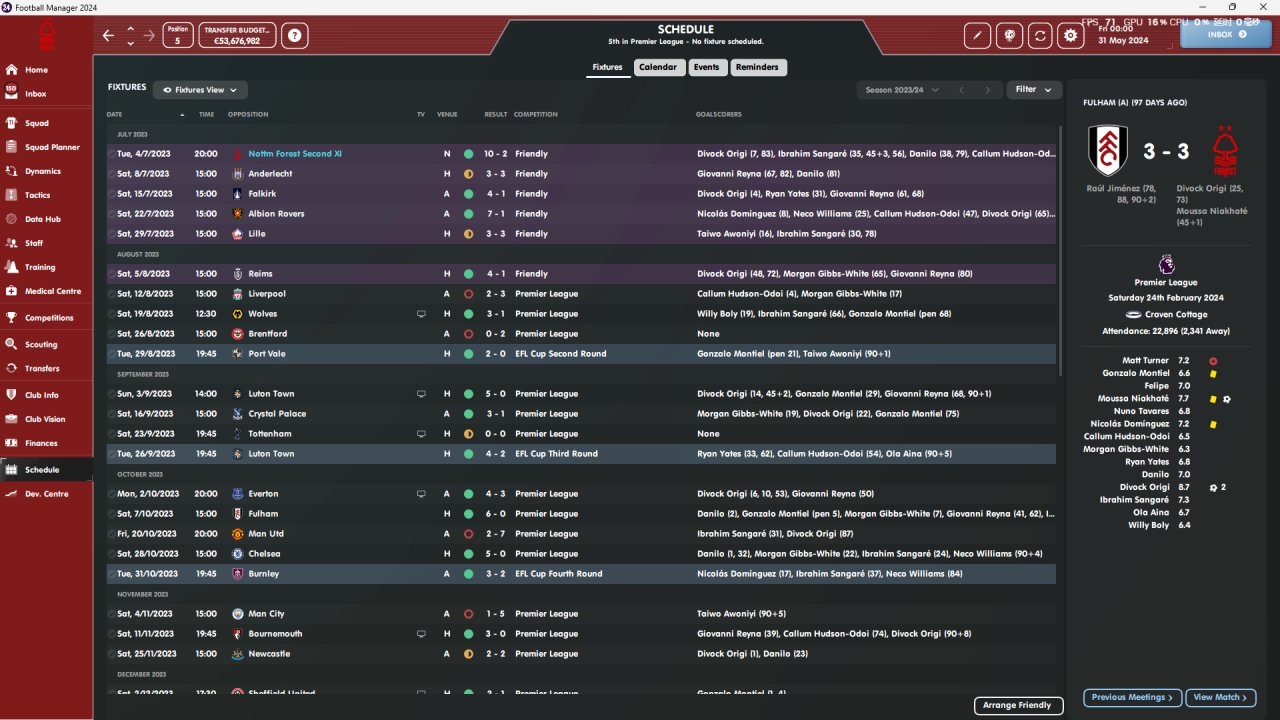Switch to the Calendar tab
This screenshot has width=1280, height=720.
click(x=658, y=67)
